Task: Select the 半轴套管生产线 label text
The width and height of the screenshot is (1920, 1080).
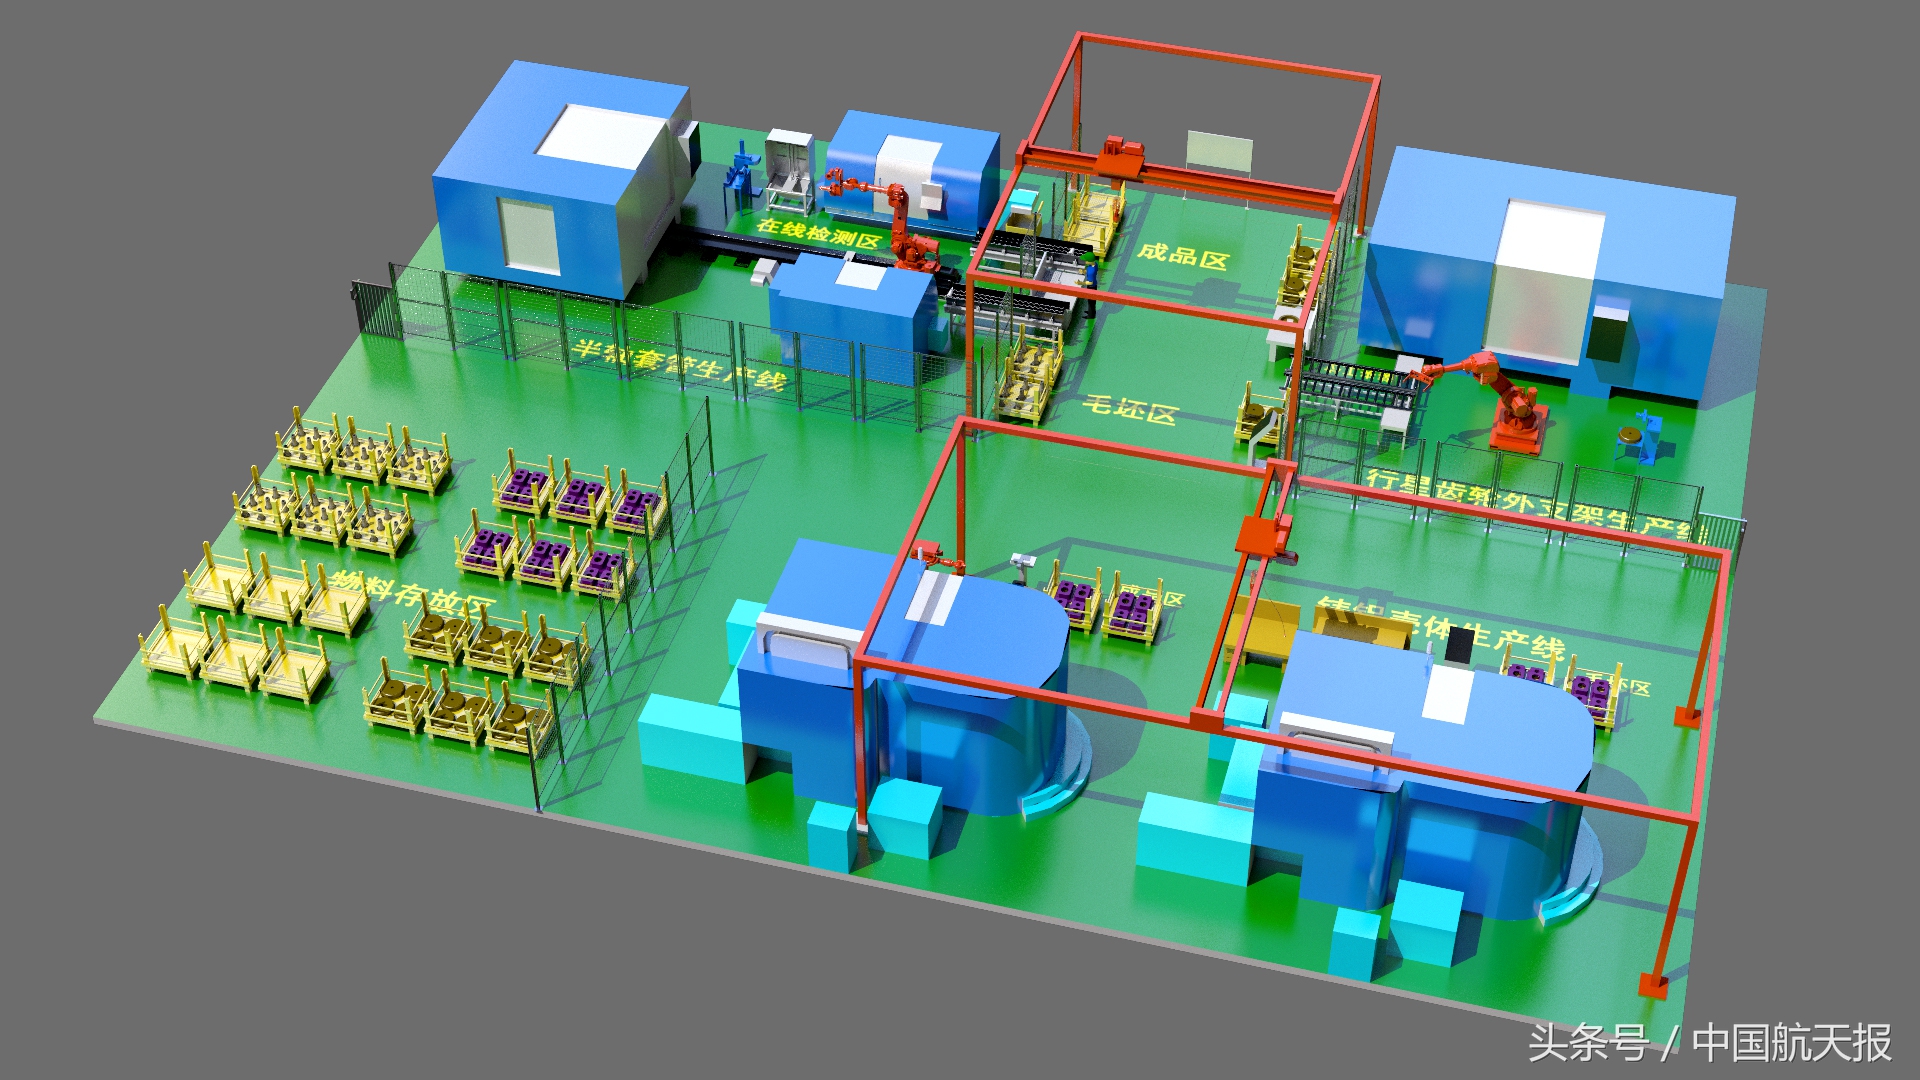Action: (680, 365)
